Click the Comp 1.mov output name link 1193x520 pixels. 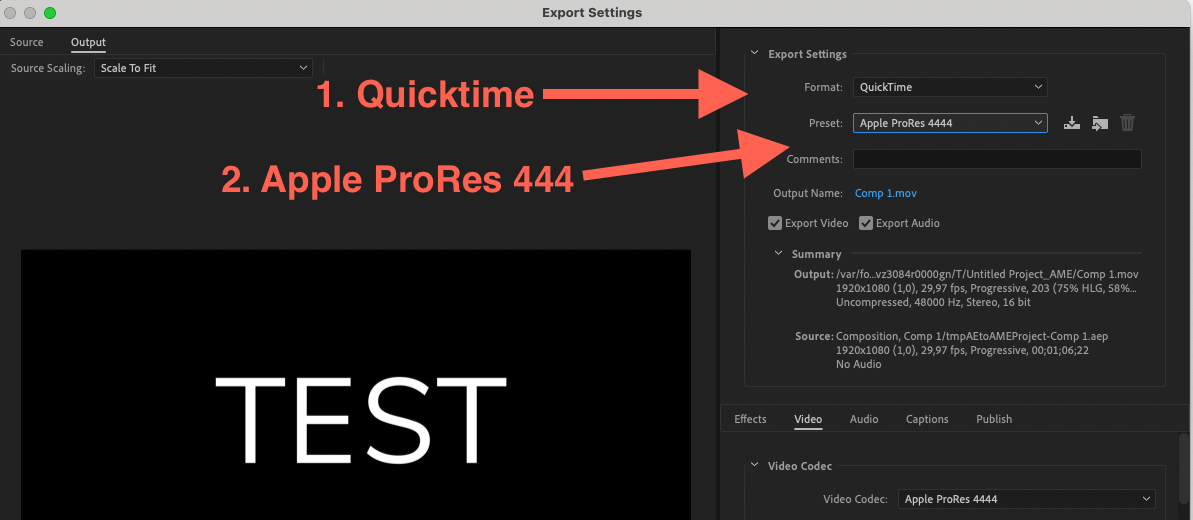[886, 193]
